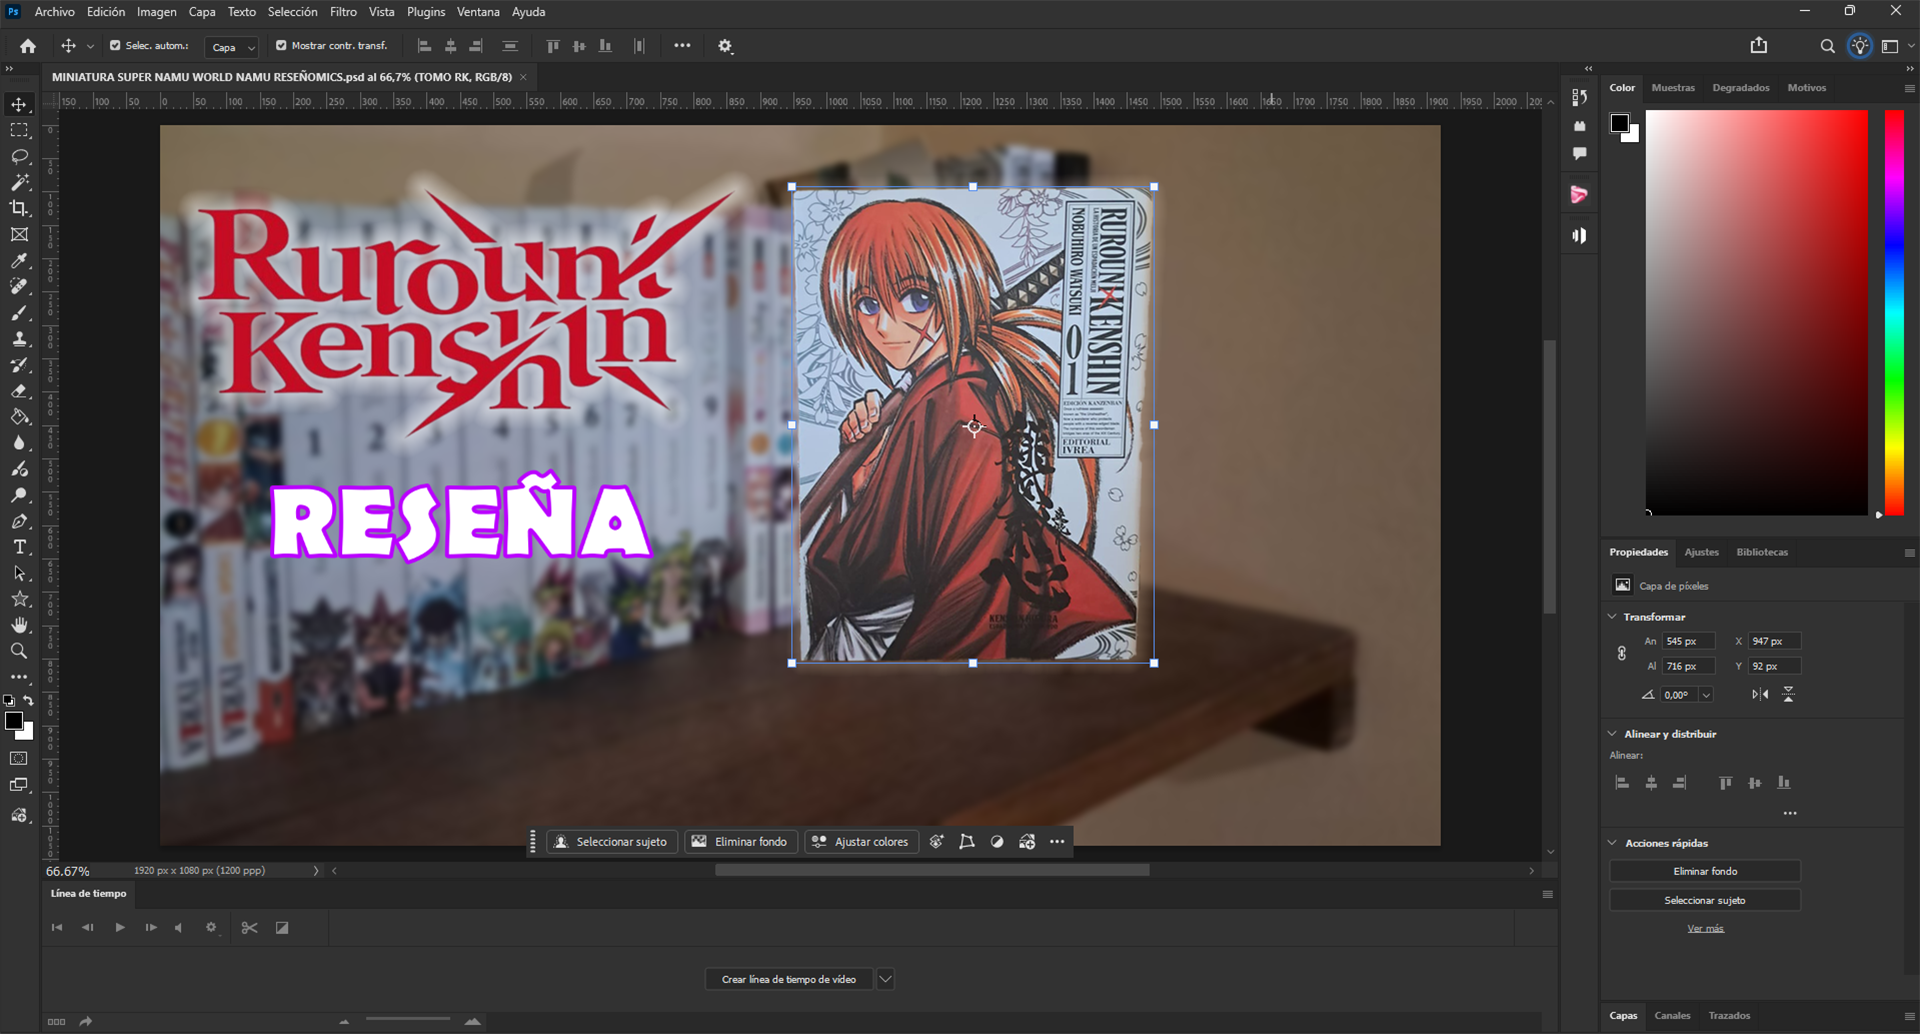Toggle Mostrar contr. transf. checkbox
This screenshot has width=1920, height=1034.
pyautogui.click(x=281, y=46)
